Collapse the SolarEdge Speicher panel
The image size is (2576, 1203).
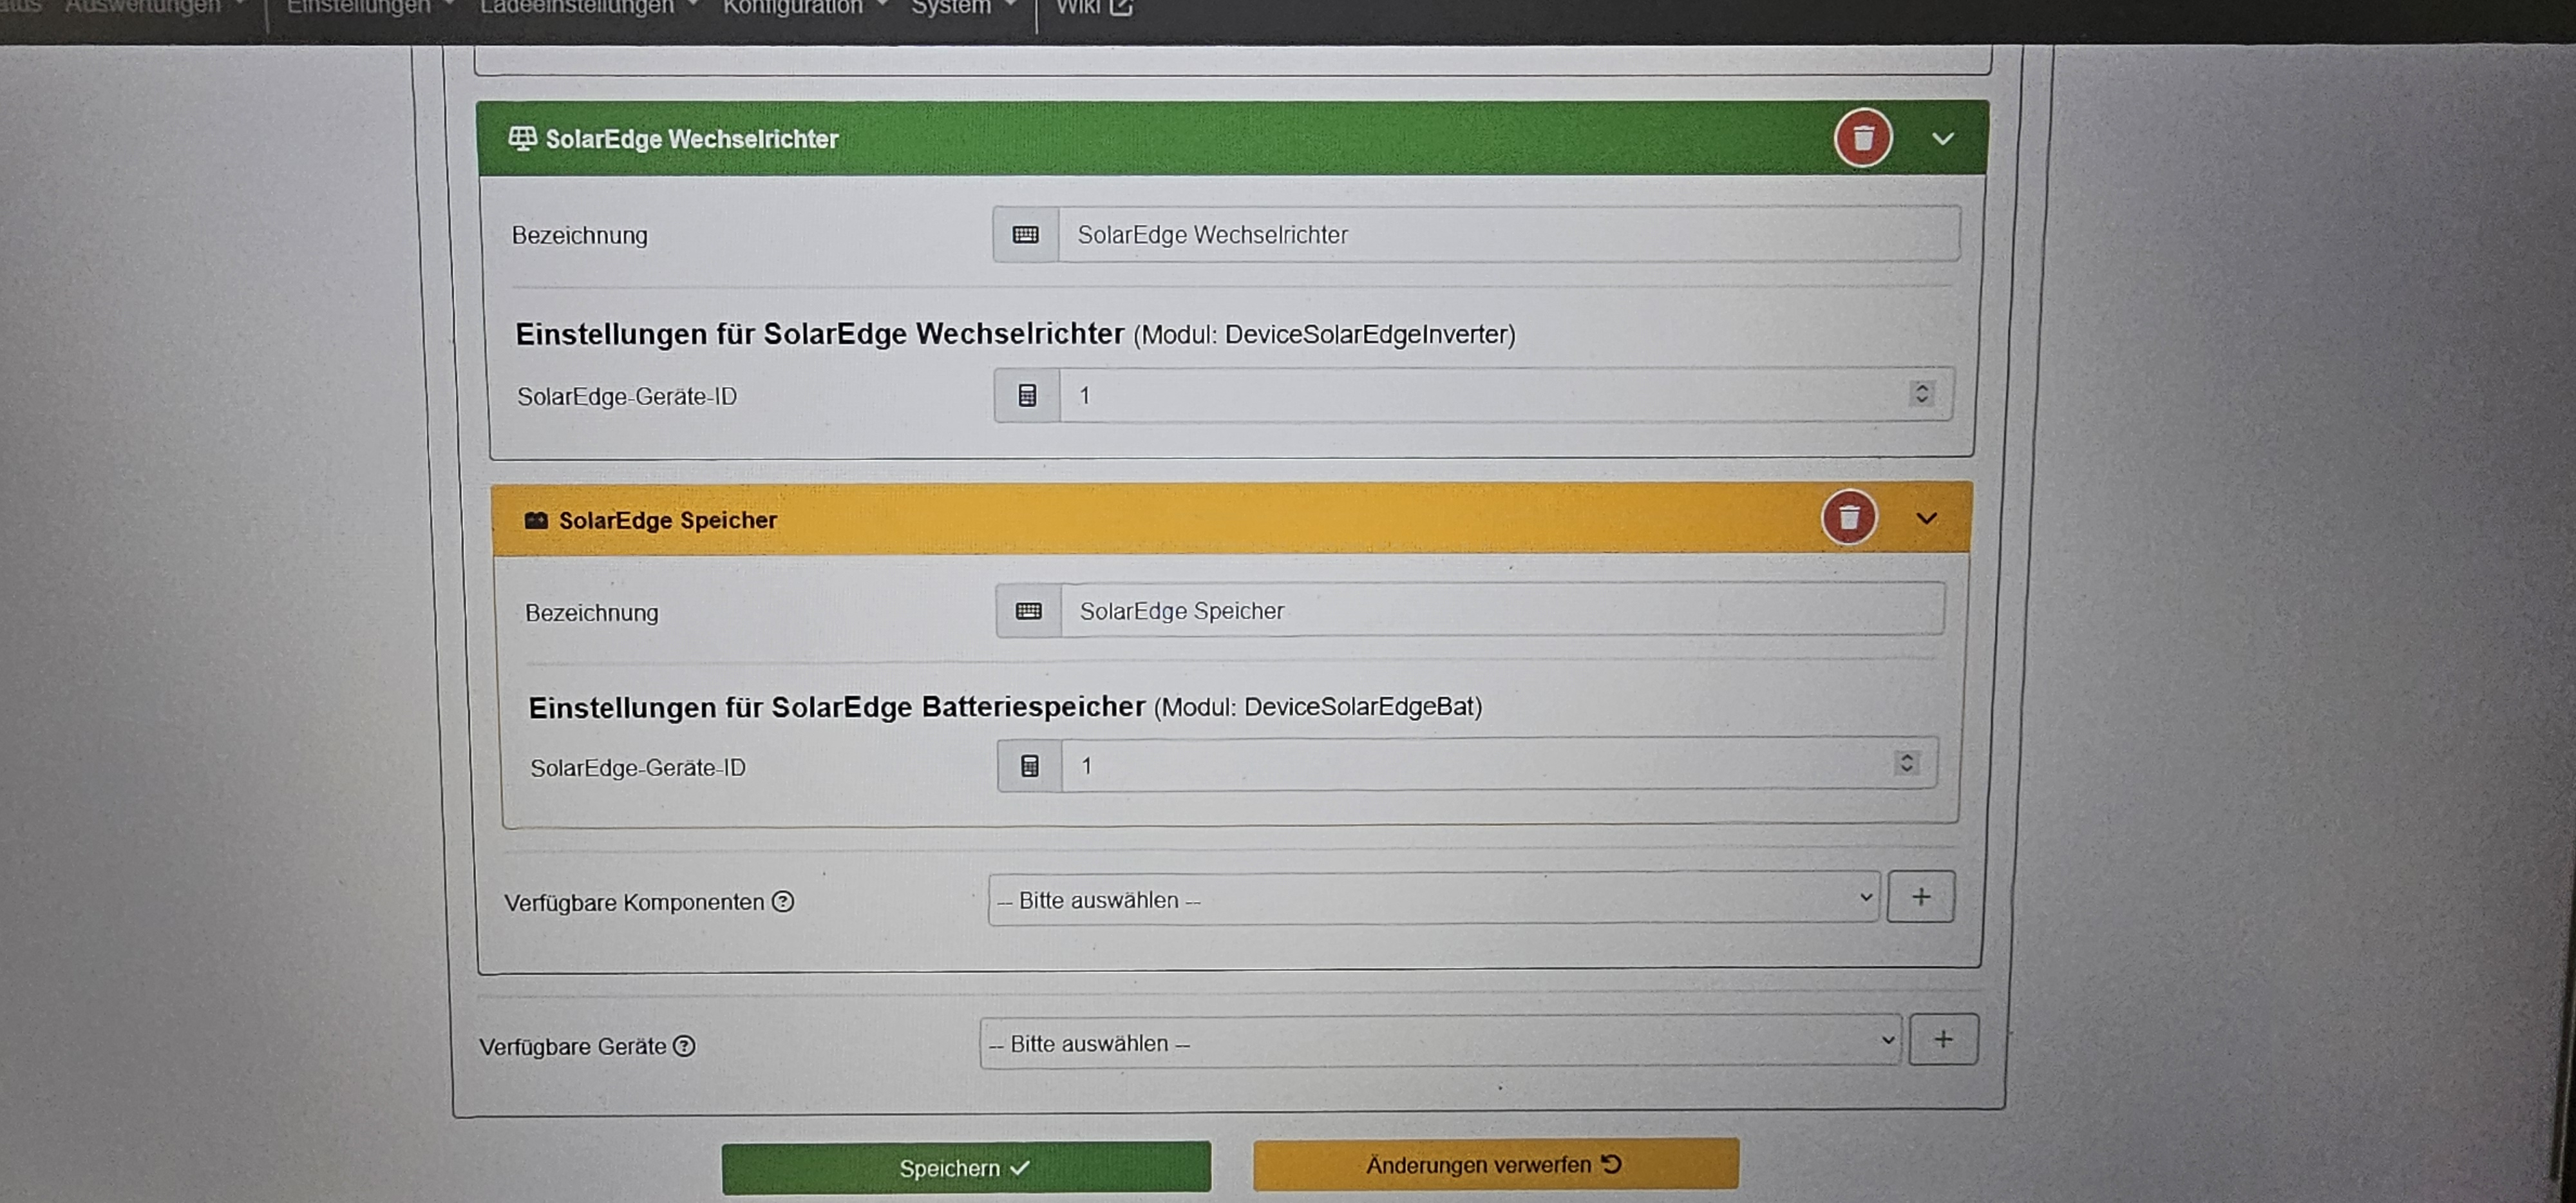[1926, 518]
